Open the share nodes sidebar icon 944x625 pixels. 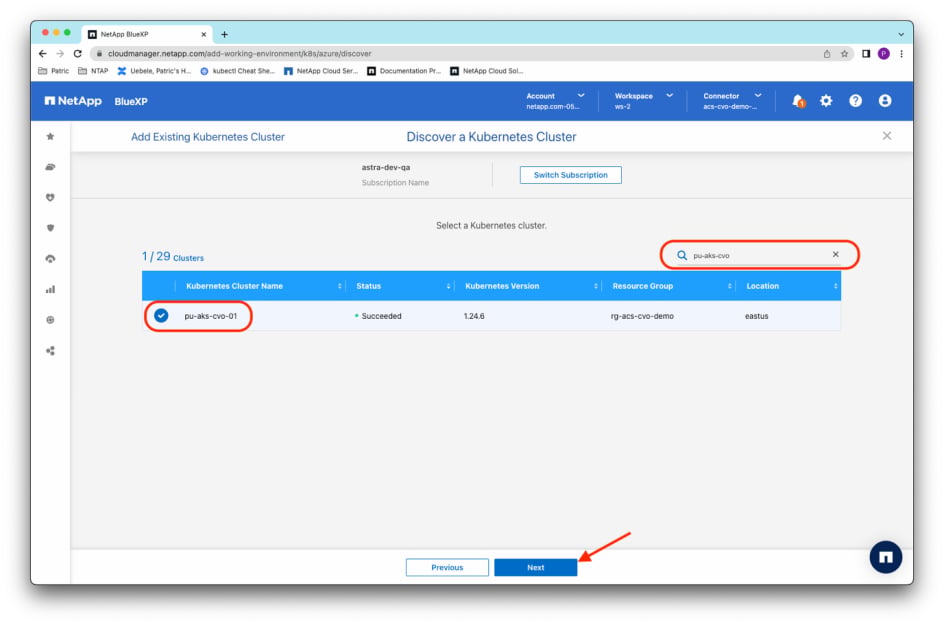[x=51, y=351]
